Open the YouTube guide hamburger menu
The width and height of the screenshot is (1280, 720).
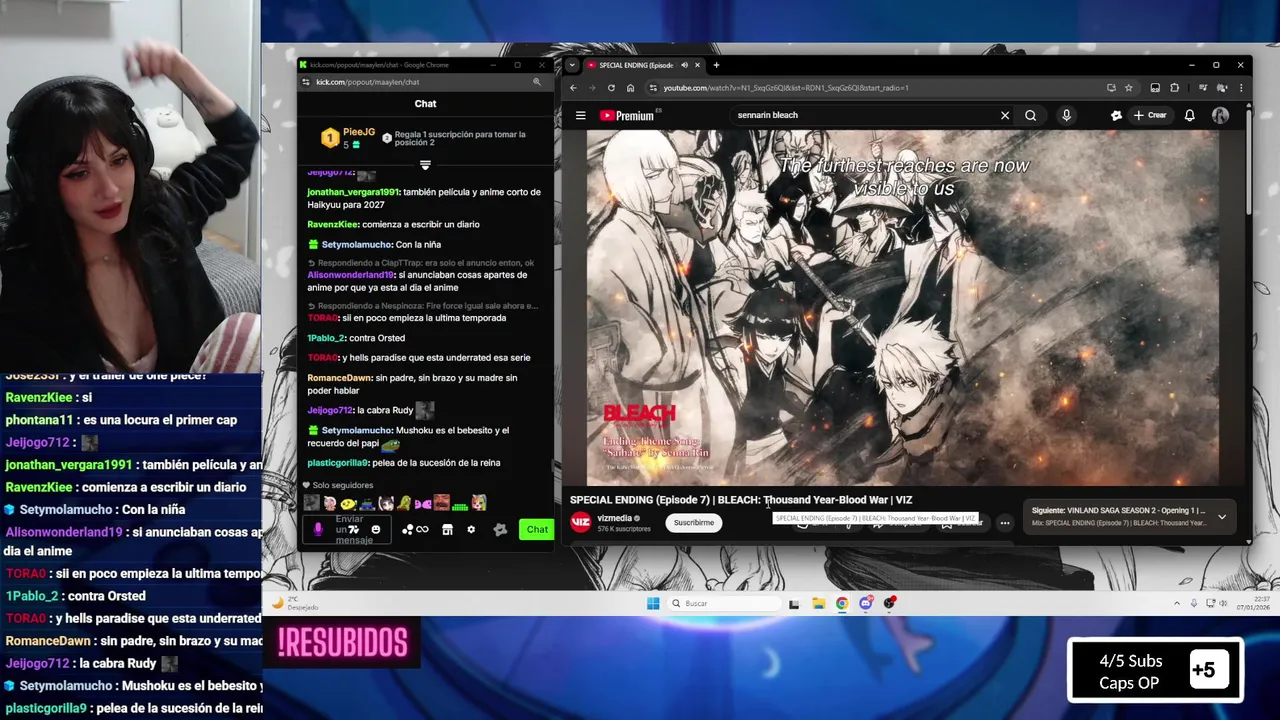pos(580,115)
